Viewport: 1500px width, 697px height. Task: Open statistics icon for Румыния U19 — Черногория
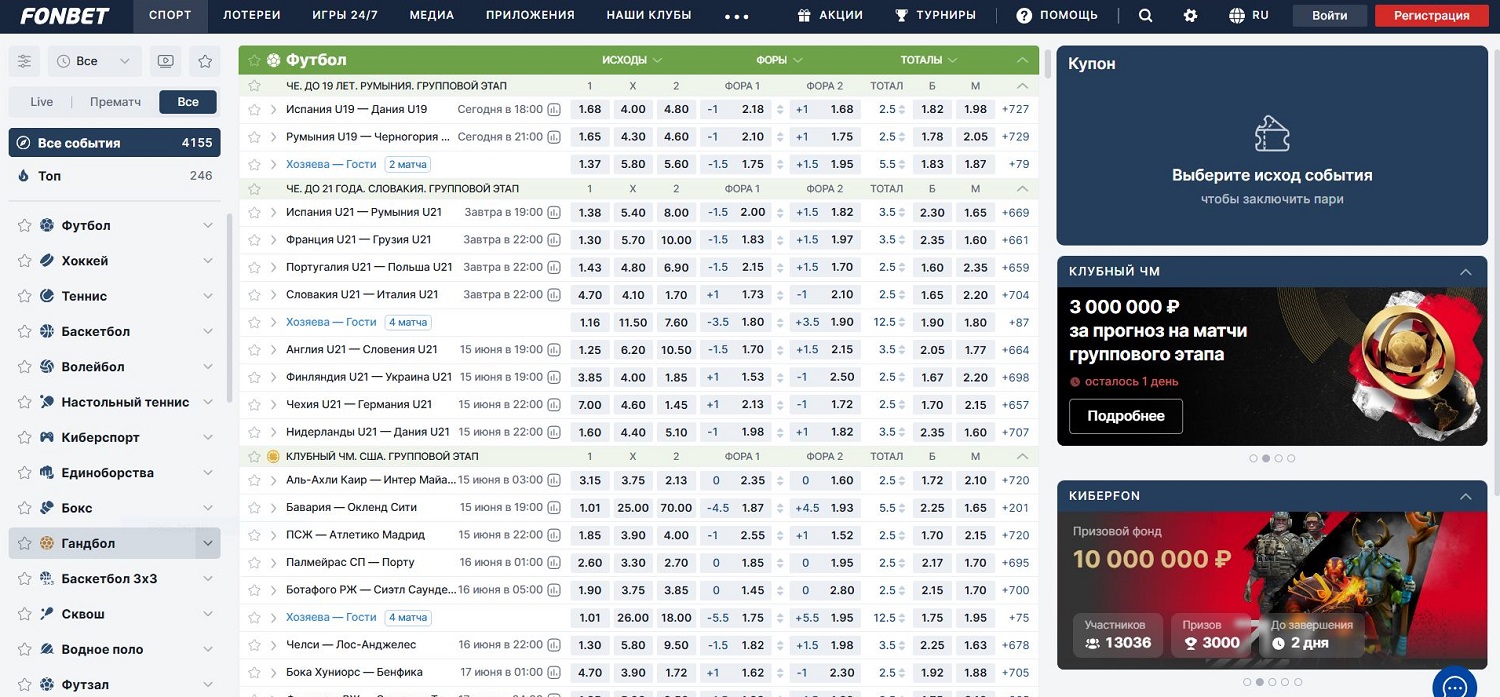coord(554,137)
